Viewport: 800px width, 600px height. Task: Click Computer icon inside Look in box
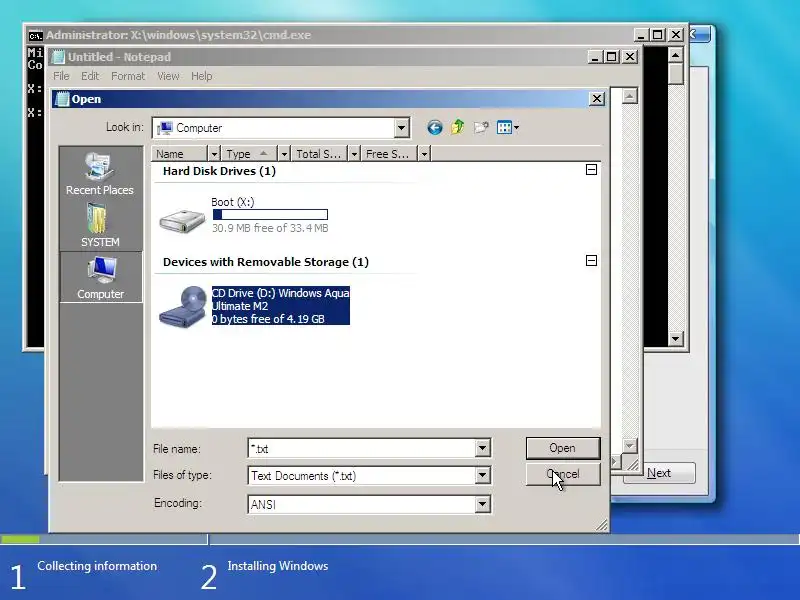[x=165, y=128]
